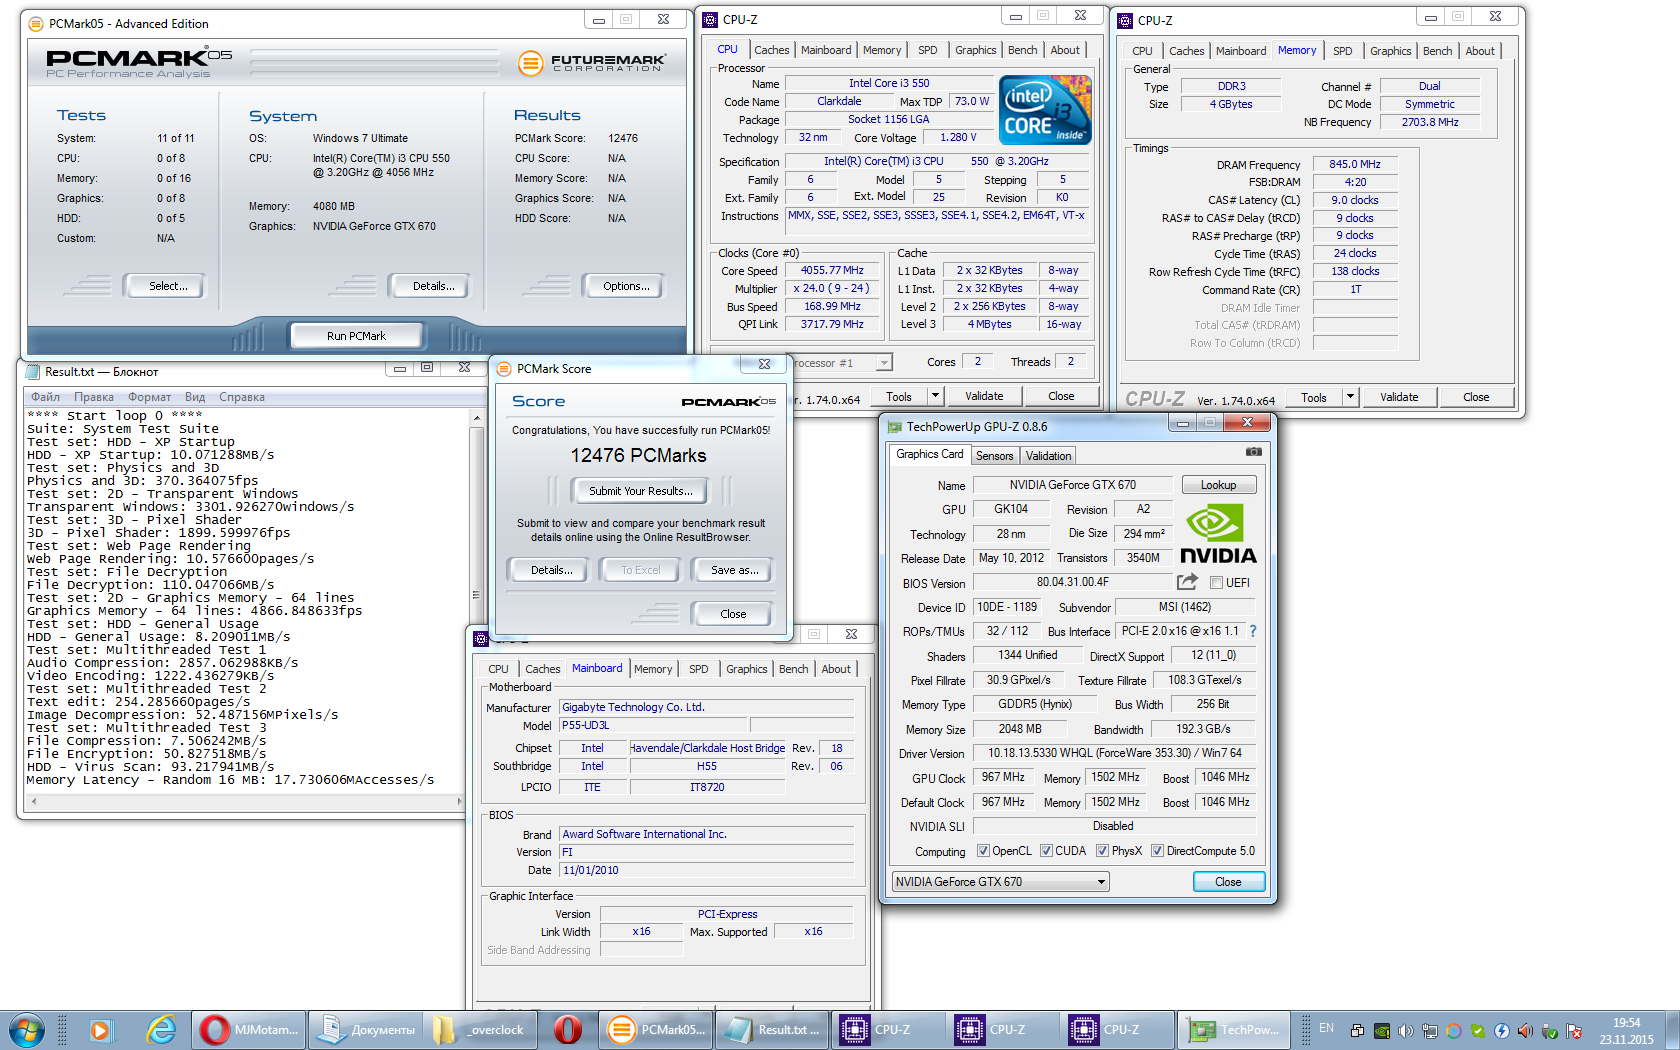This screenshot has width=1680, height=1050.
Task: Click Validate button in Memory CPU-Z window
Action: 1399,397
